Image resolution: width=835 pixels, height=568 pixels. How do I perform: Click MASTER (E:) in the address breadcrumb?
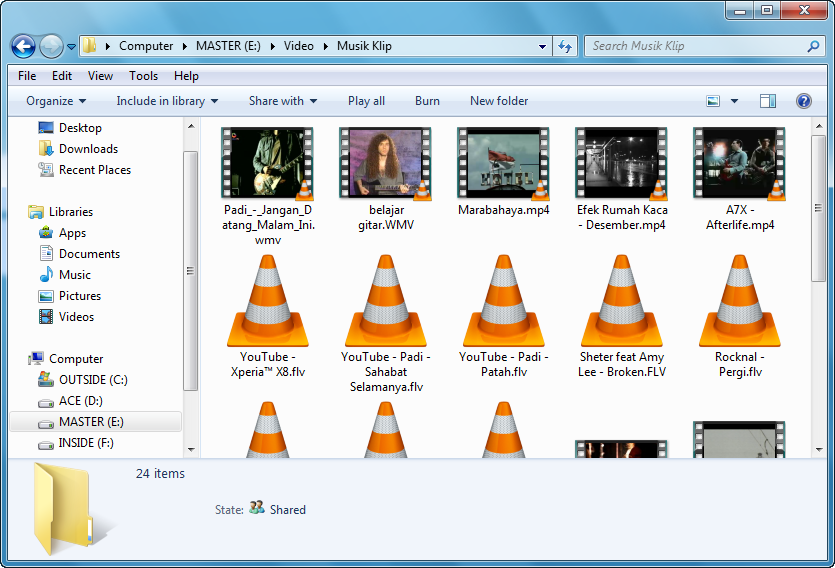(x=228, y=46)
